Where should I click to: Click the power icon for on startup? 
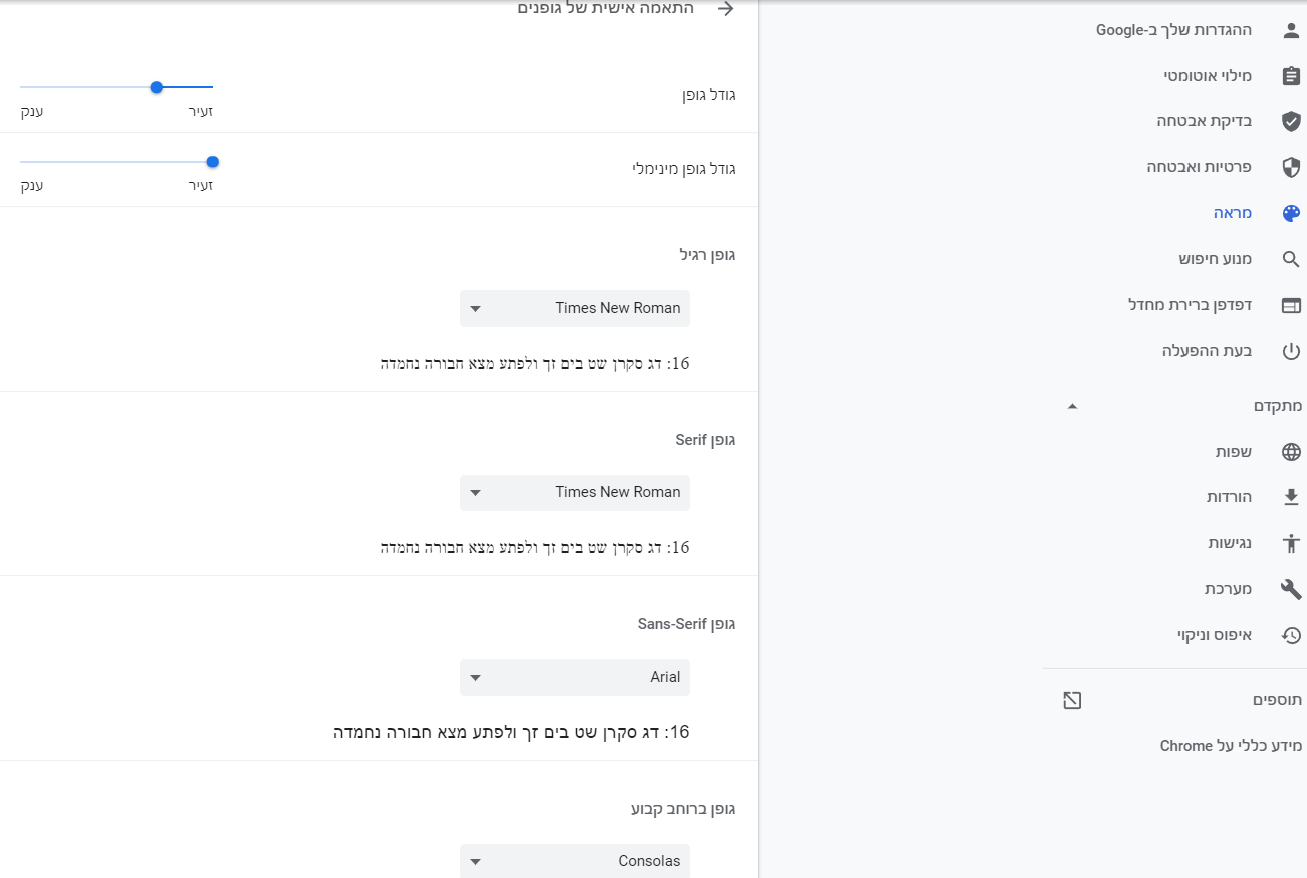click(1291, 351)
